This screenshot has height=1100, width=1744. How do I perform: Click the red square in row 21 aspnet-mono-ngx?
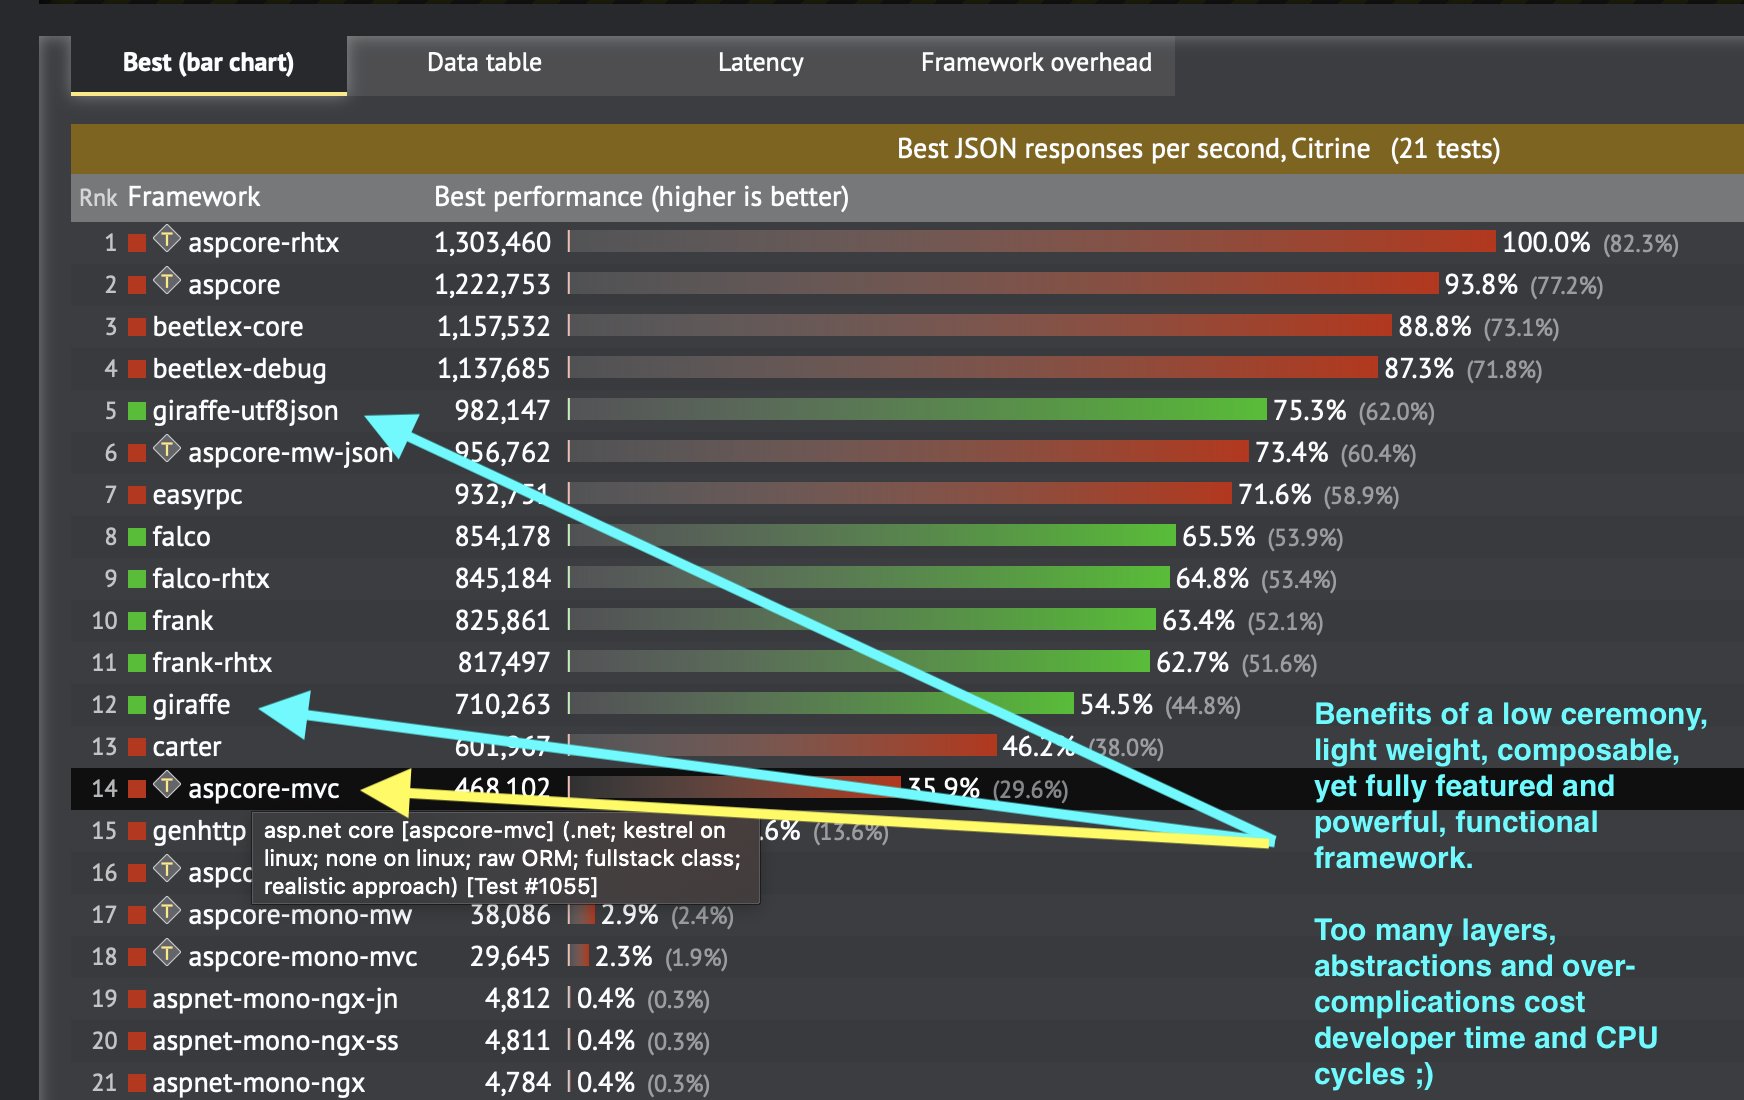coord(137,1083)
